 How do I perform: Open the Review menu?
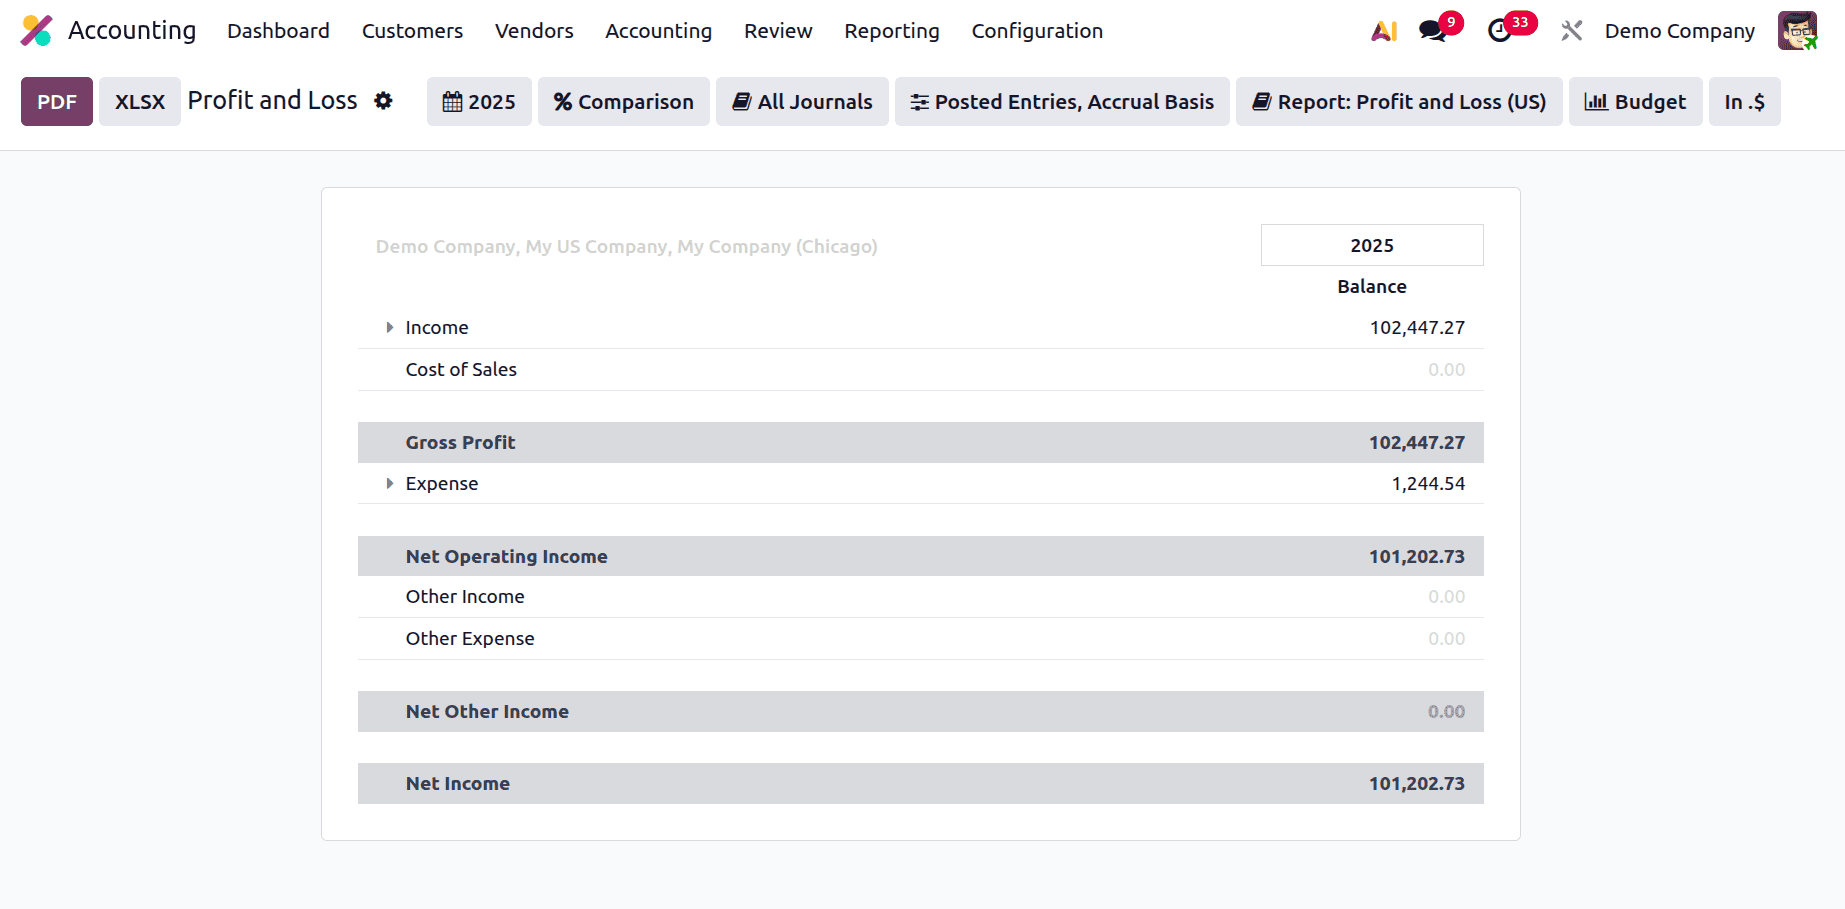tap(778, 31)
